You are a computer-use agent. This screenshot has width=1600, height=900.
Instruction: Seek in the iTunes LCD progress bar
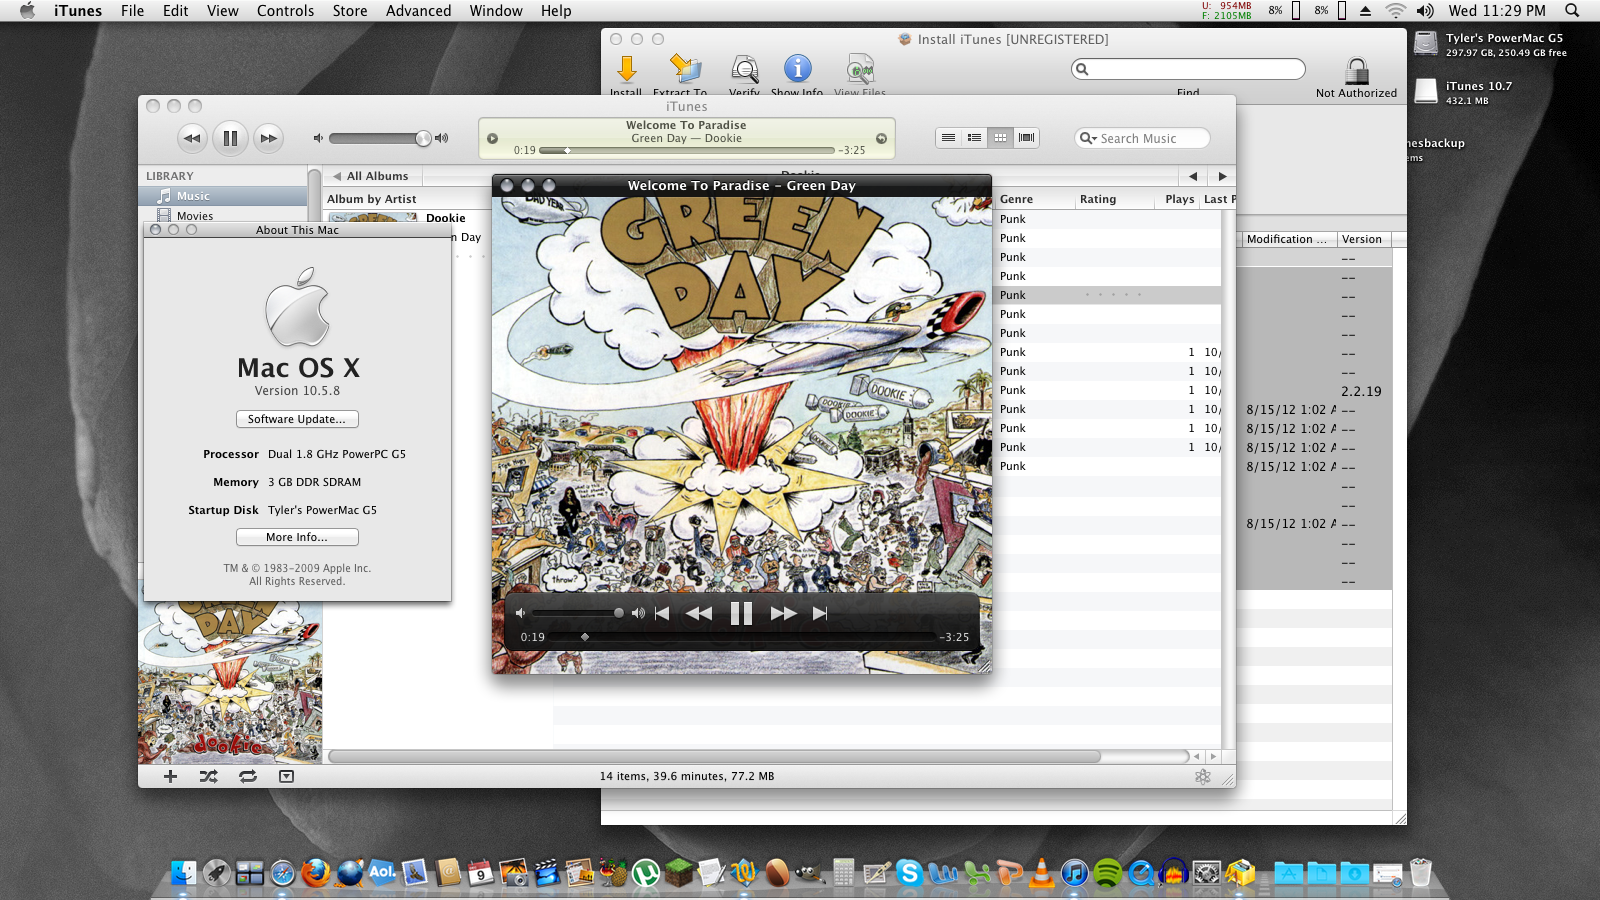[686, 150]
